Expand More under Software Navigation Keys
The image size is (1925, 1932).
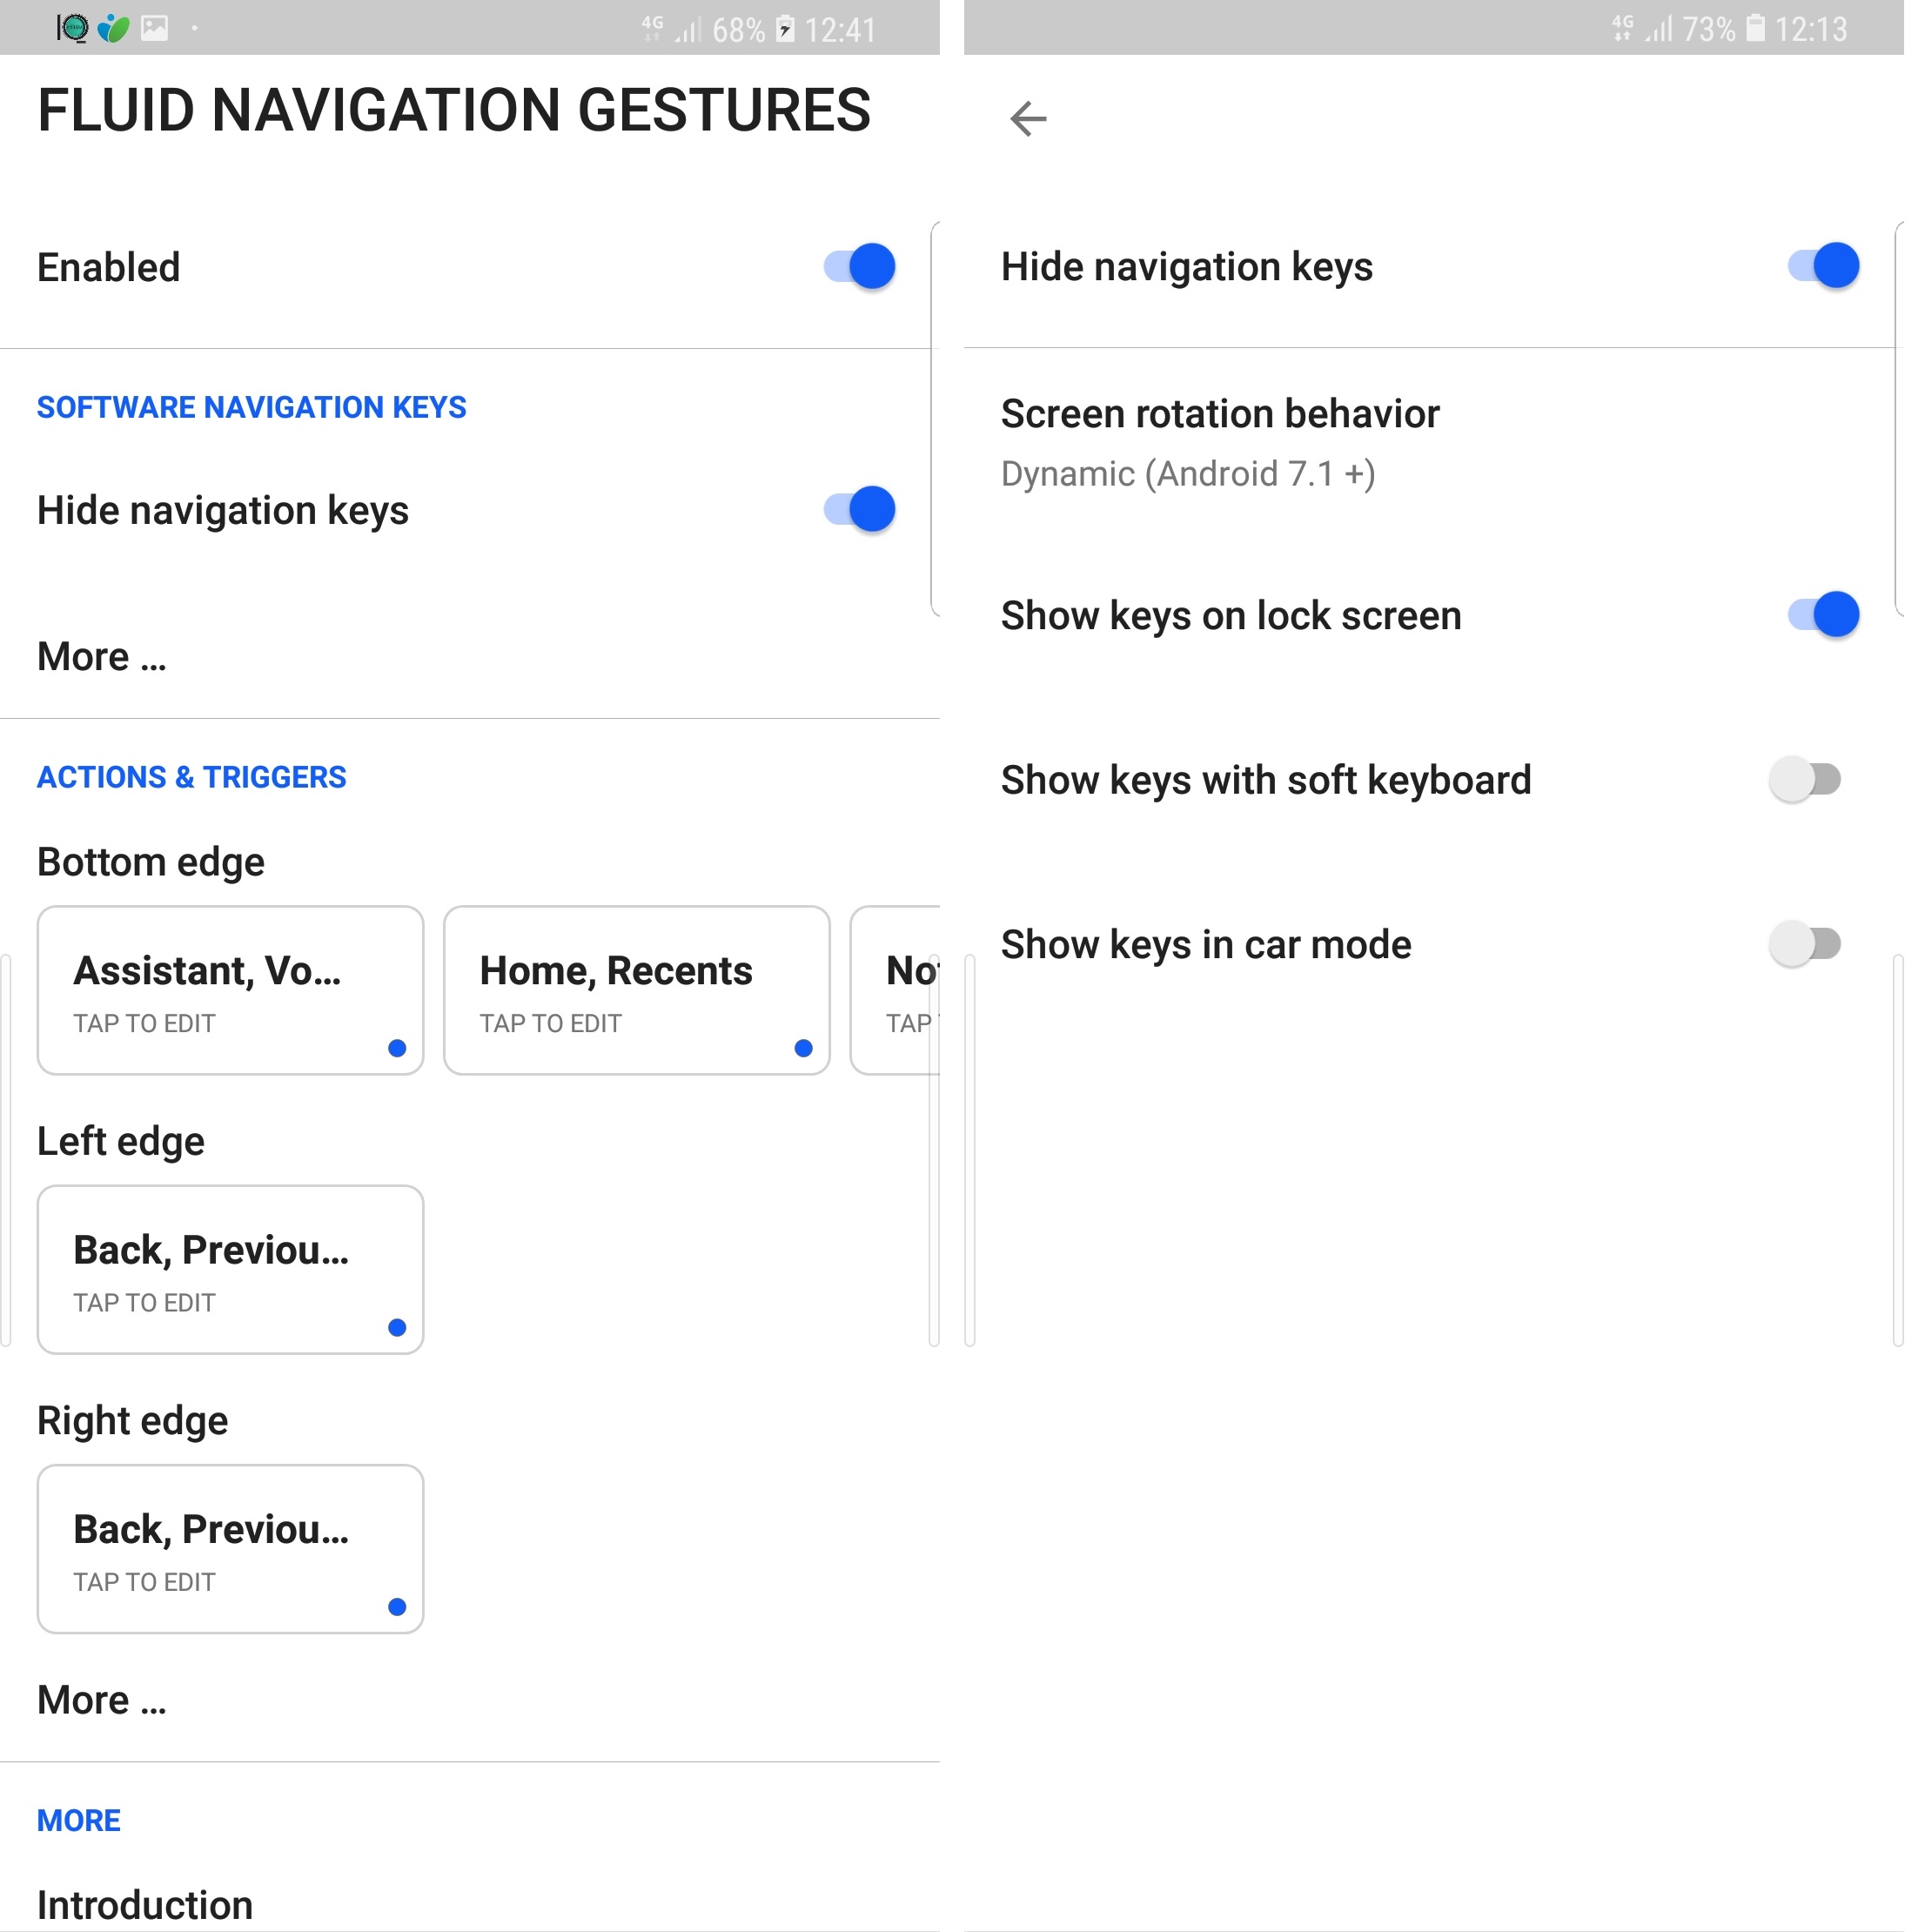click(102, 657)
